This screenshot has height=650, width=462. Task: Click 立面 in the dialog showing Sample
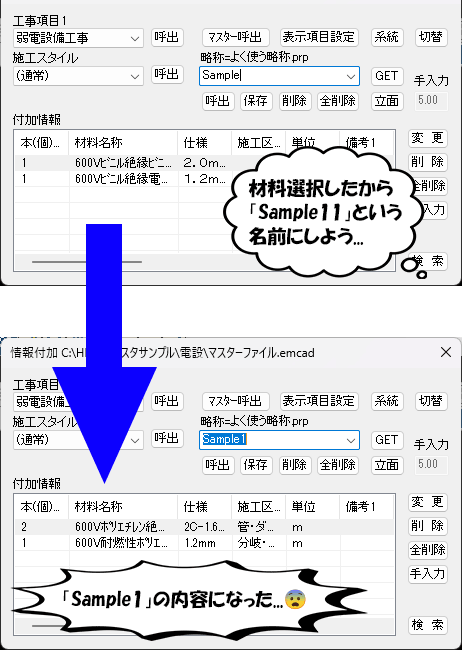point(387,101)
